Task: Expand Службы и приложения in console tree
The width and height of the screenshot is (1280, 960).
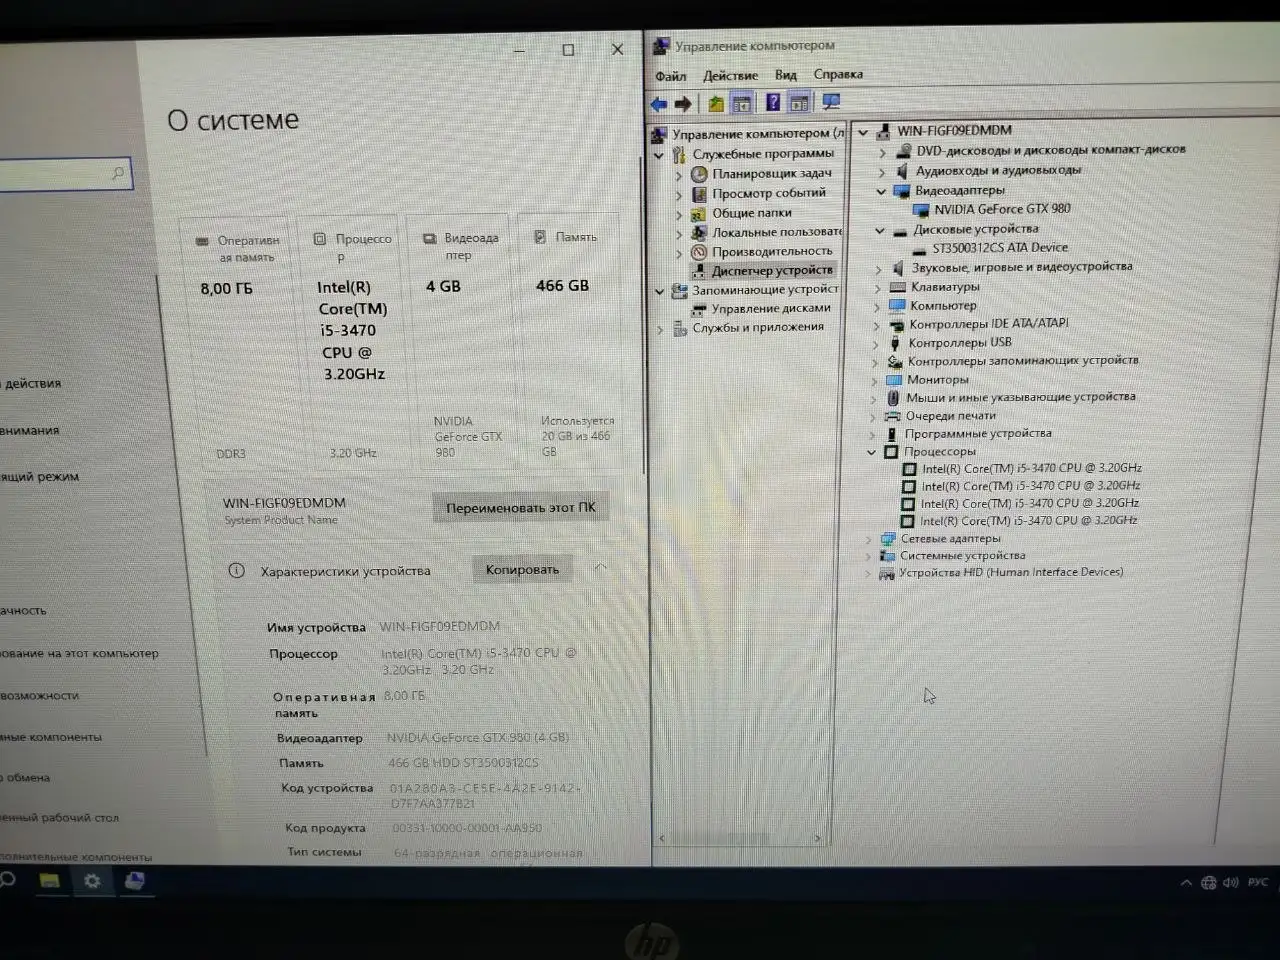Action: (x=660, y=328)
